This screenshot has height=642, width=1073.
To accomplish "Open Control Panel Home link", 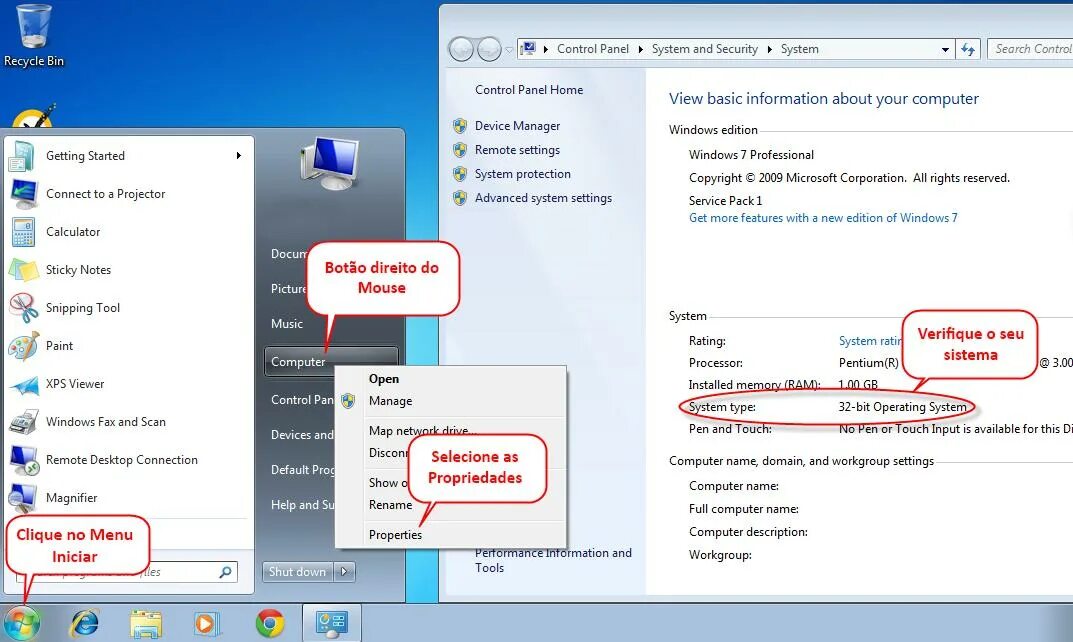I will pyautogui.click(x=529, y=90).
